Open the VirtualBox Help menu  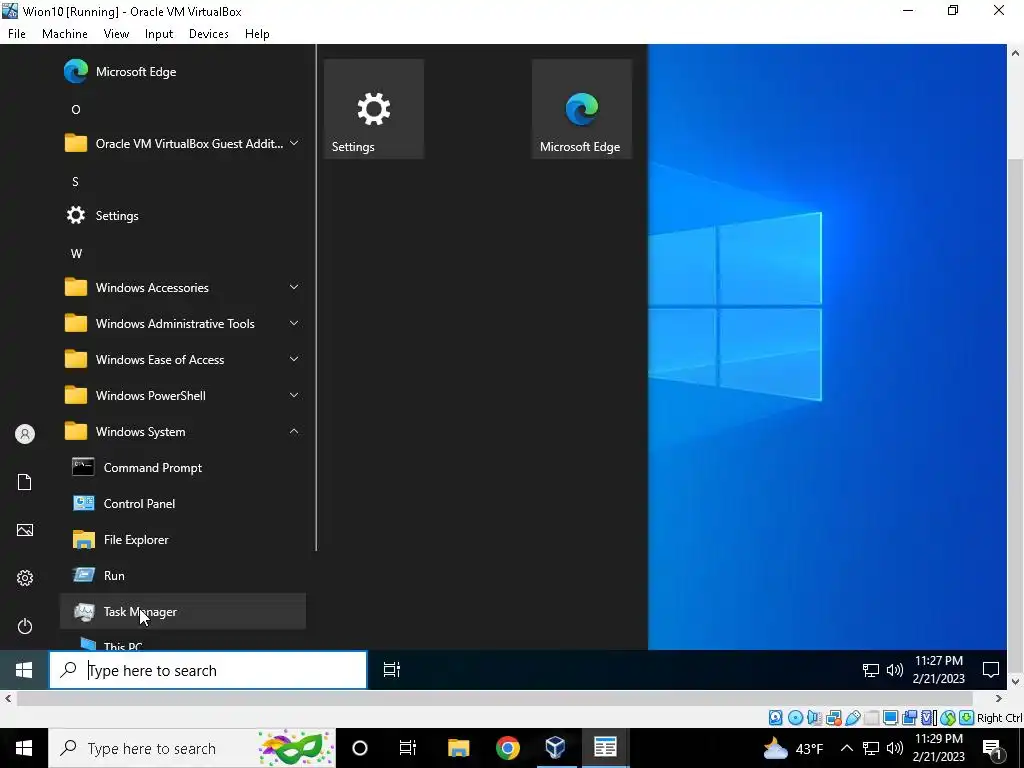click(x=257, y=34)
